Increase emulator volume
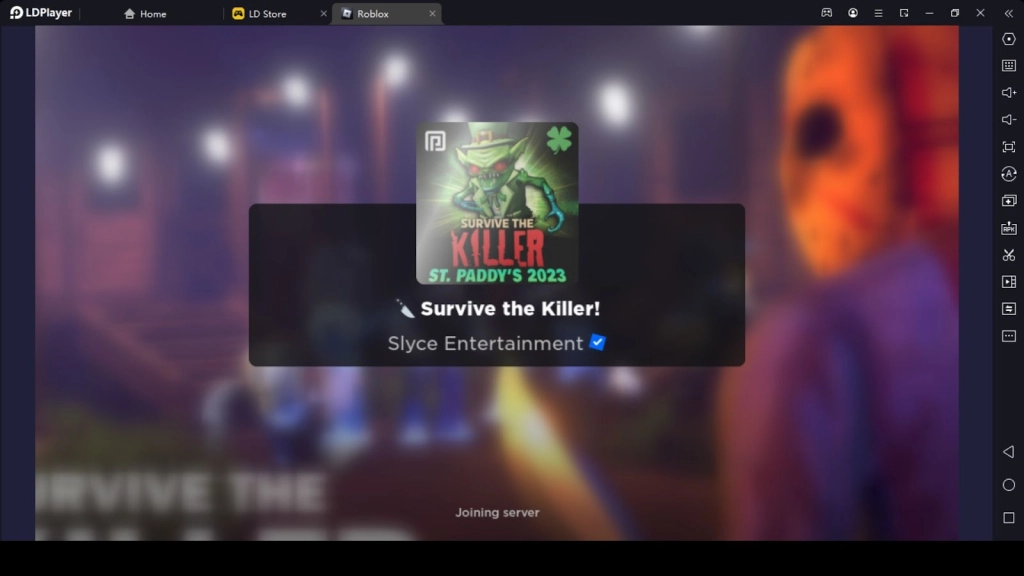 [x=1008, y=93]
